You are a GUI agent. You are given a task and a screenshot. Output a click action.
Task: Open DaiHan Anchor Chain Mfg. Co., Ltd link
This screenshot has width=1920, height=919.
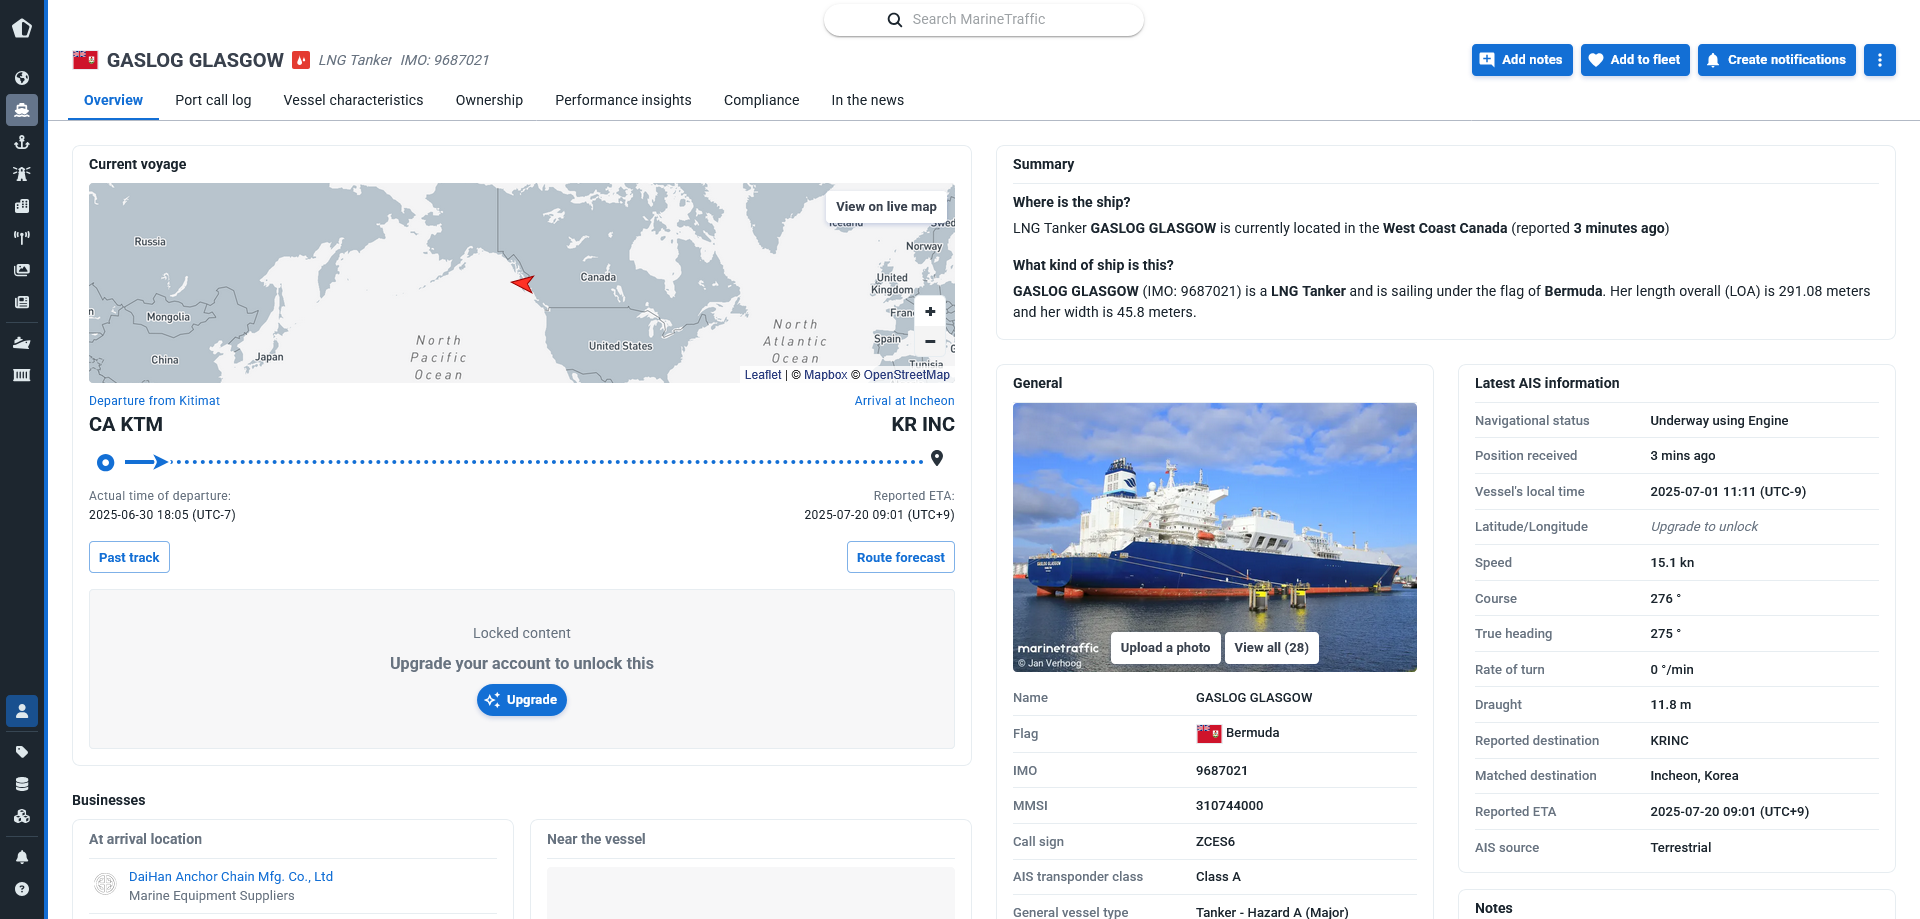231,877
